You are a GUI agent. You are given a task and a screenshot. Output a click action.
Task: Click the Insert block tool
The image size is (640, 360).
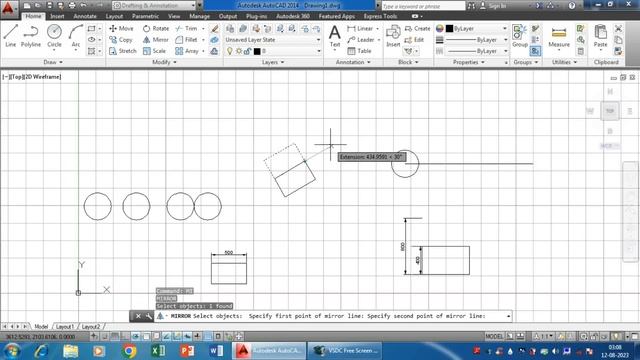(393, 36)
